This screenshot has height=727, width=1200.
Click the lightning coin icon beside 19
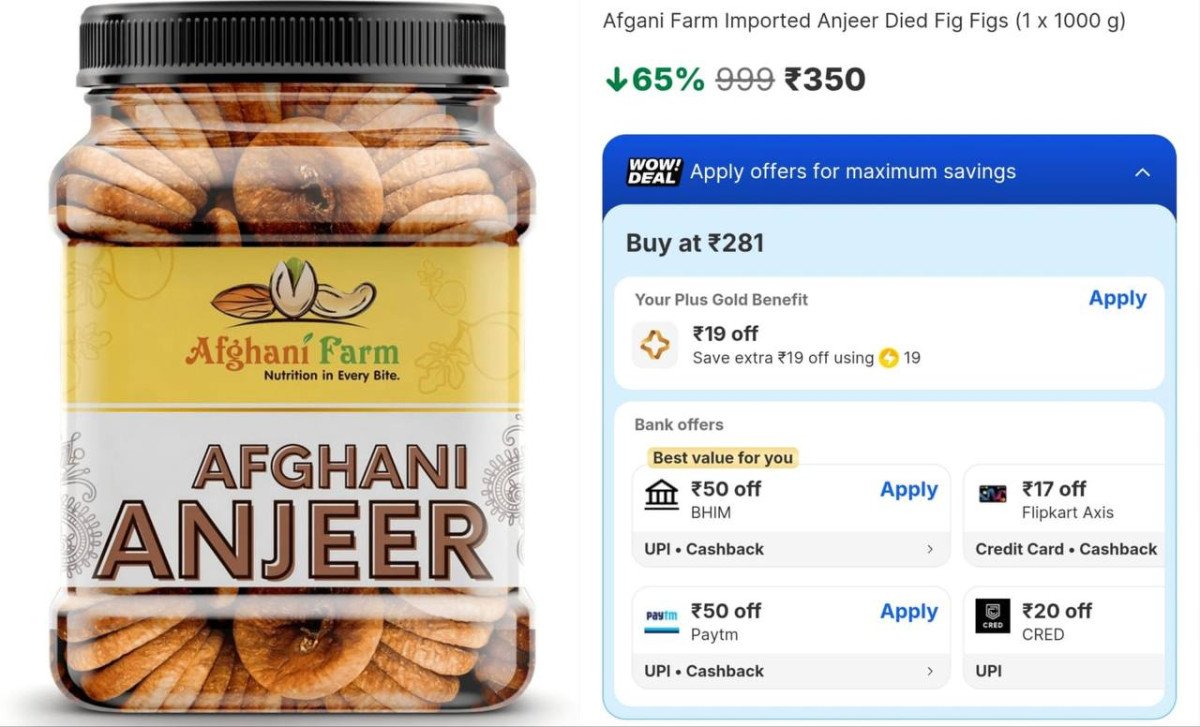tap(889, 356)
